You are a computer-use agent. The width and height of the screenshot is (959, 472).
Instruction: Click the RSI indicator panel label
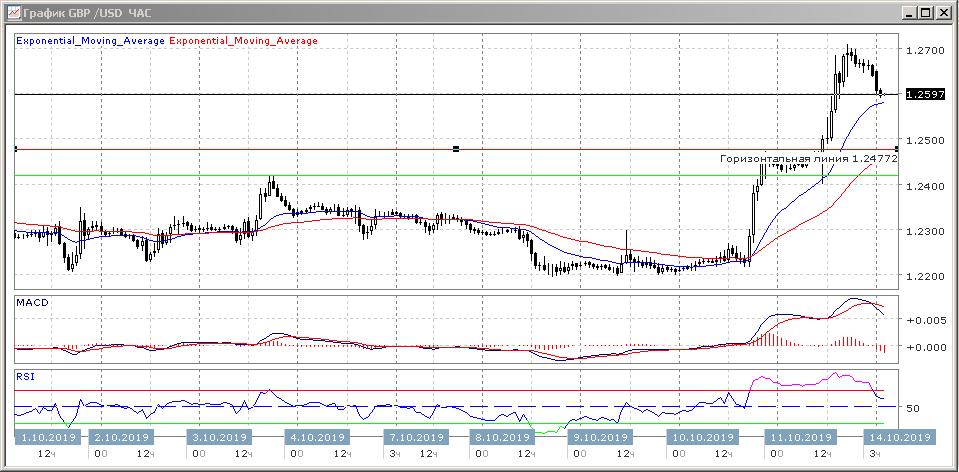pos(27,377)
